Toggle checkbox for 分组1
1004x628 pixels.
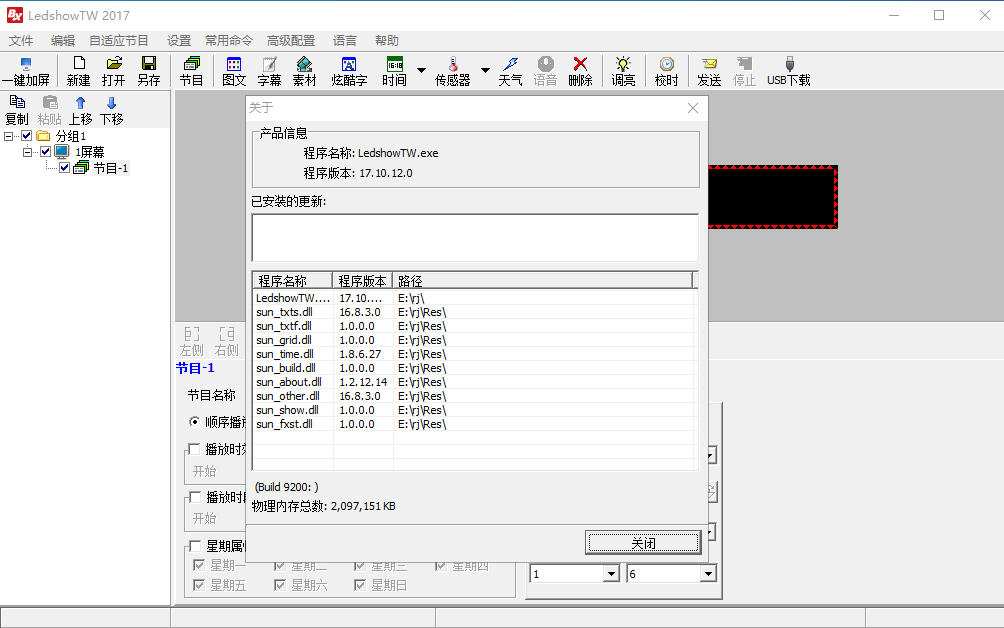coord(26,136)
